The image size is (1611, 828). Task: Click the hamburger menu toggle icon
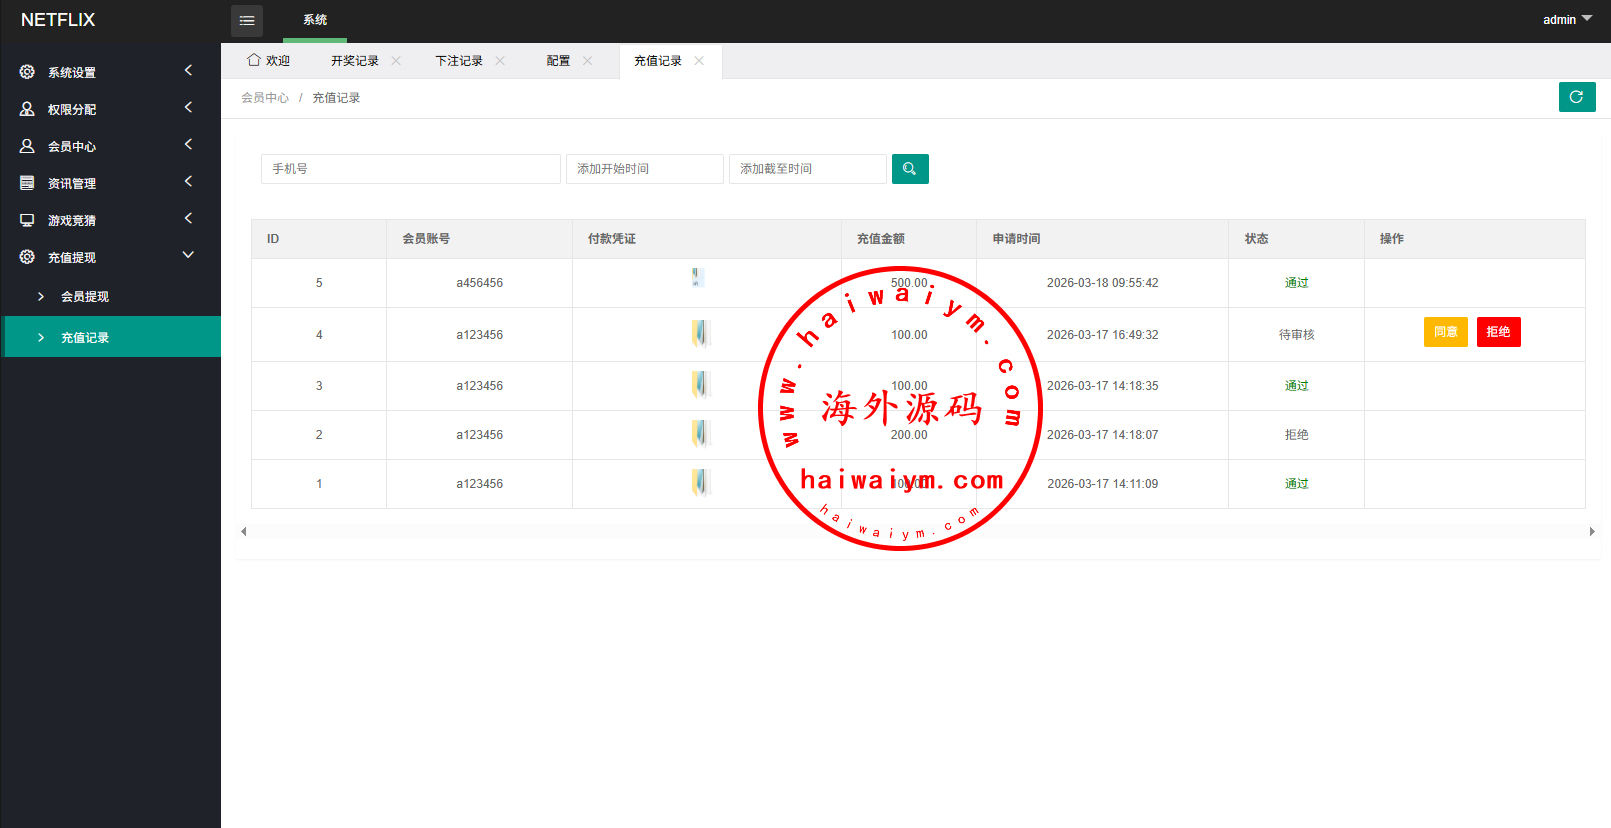pyautogui.click(x=247, y=20)
